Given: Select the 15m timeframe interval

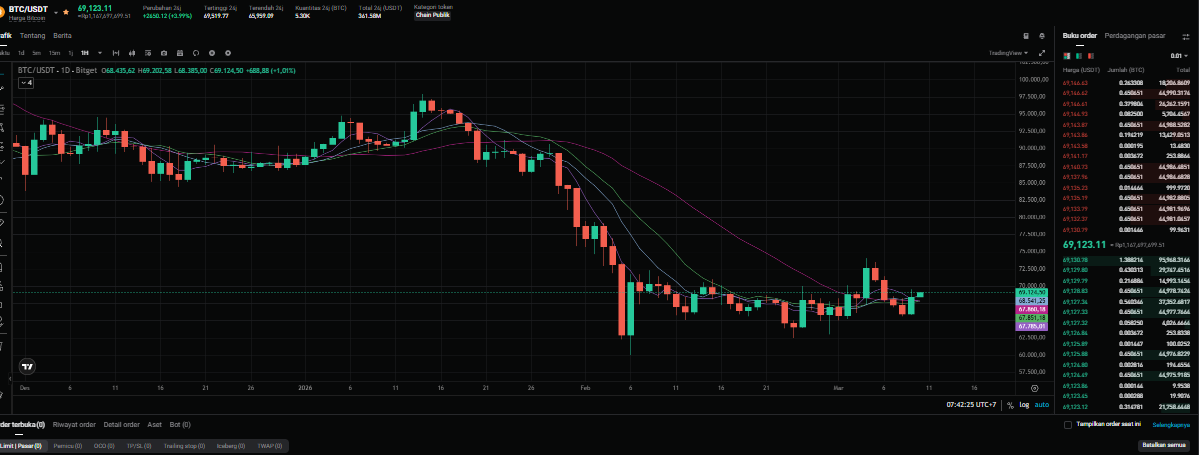Looking at the screenshot, I should (x=53, y=52).
